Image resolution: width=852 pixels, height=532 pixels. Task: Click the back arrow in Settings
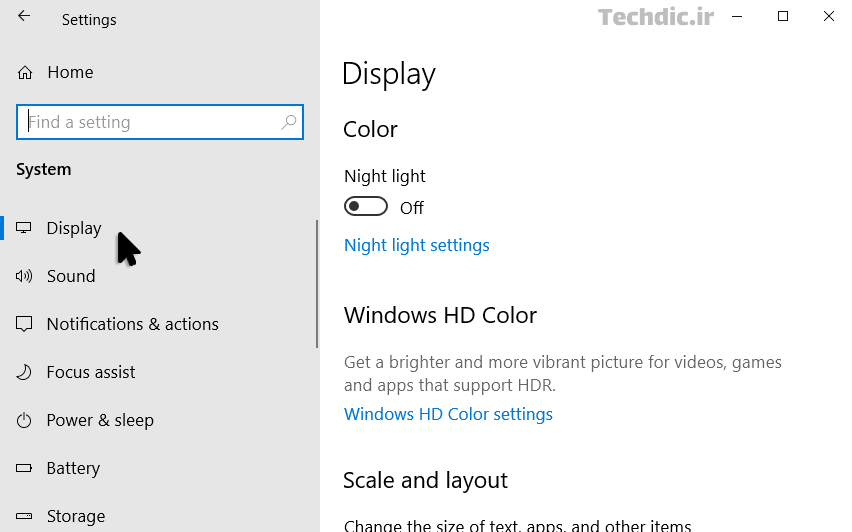24,16
